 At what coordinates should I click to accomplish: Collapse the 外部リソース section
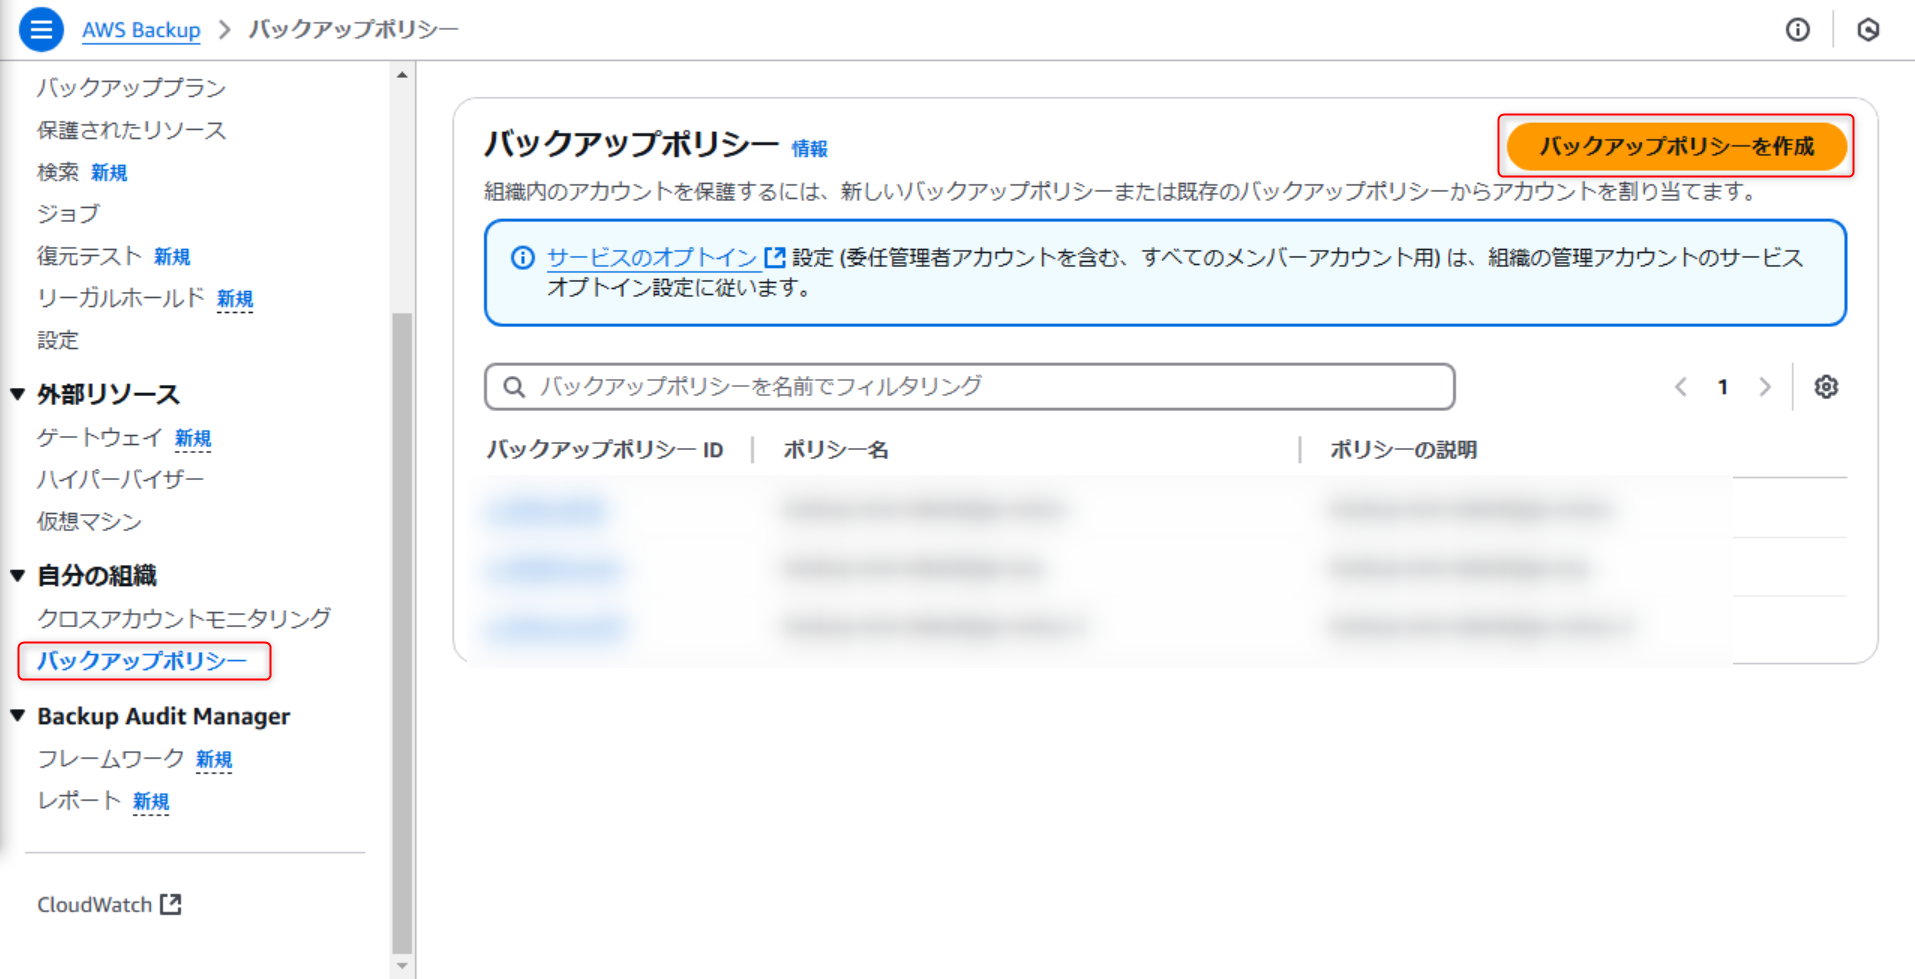[x=18, y=394]
